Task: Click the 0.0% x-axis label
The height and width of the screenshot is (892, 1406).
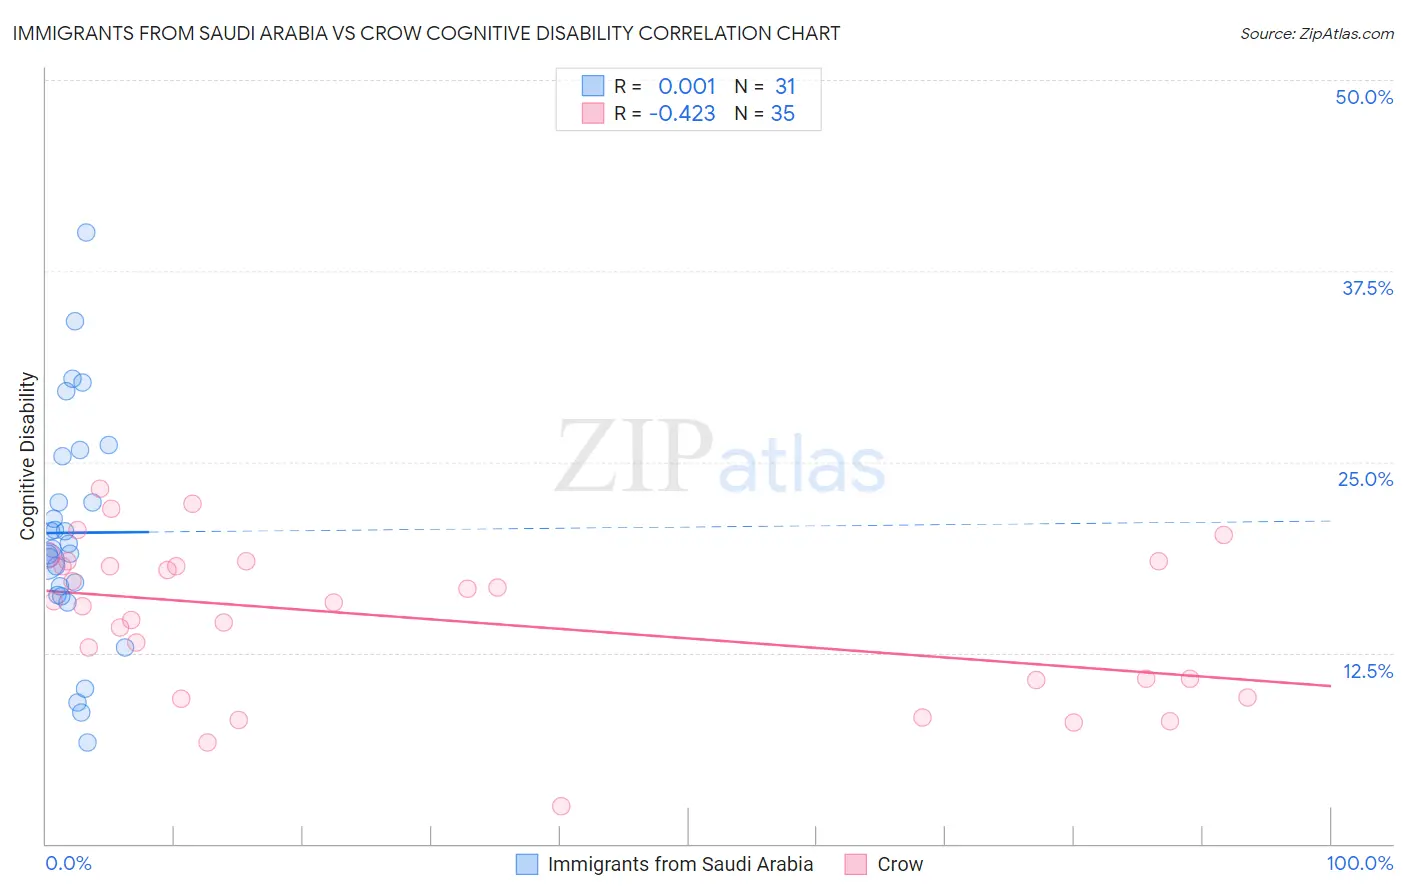Action: point(68,863)
